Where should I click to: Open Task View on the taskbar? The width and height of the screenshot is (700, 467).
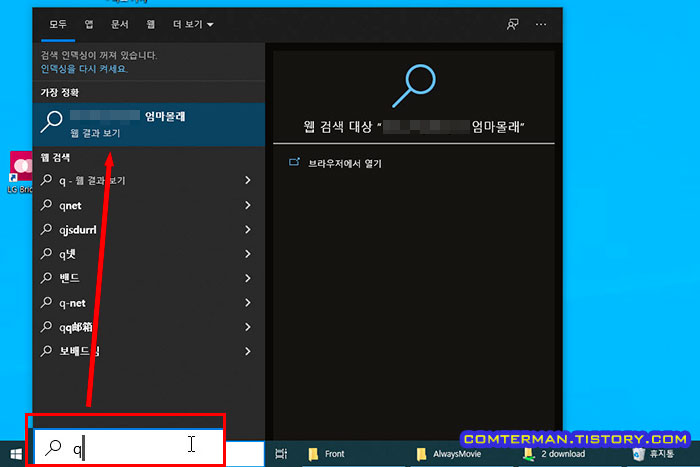[281, 454]
